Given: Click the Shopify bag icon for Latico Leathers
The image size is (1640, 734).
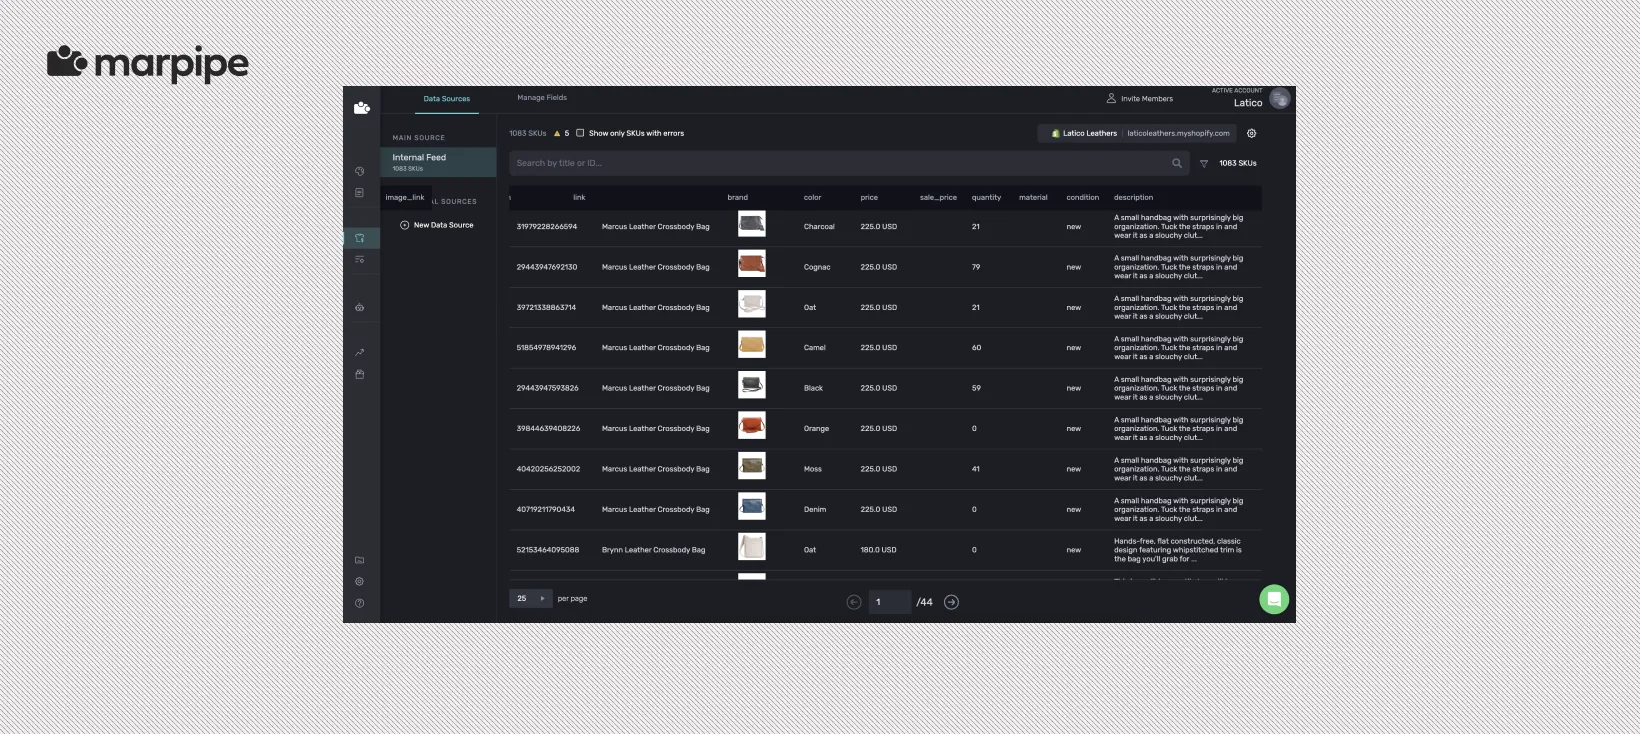Looking at the screenshot, I should [x=1055, y=133].
